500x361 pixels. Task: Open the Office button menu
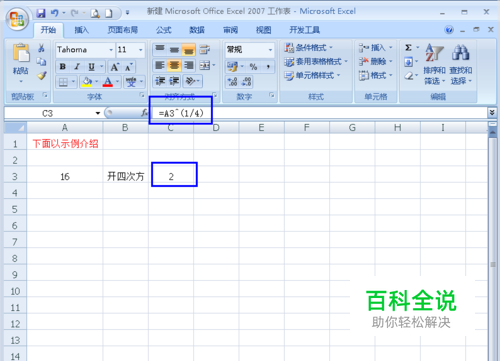[16, 19]
